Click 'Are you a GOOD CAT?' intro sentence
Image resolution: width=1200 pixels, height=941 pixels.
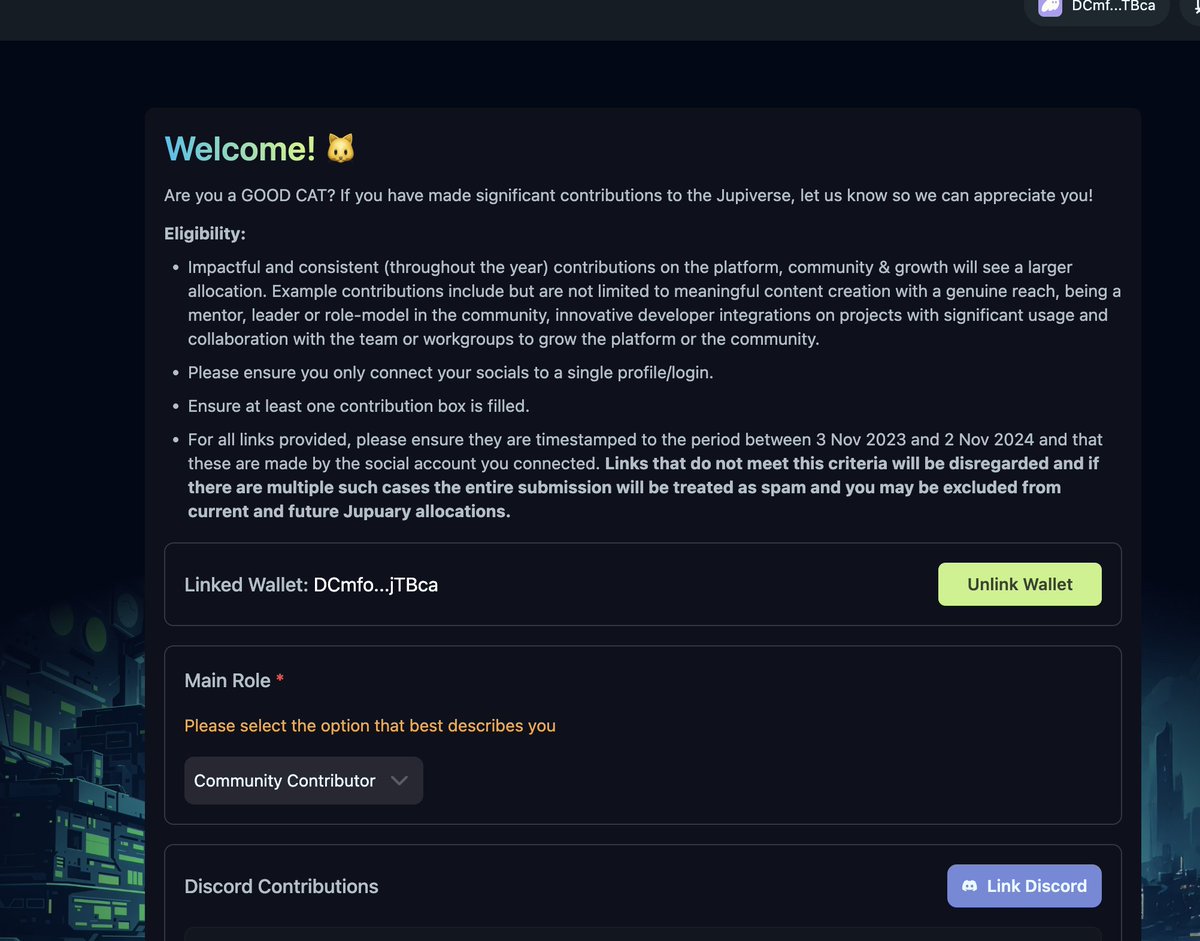pos(629,195)
